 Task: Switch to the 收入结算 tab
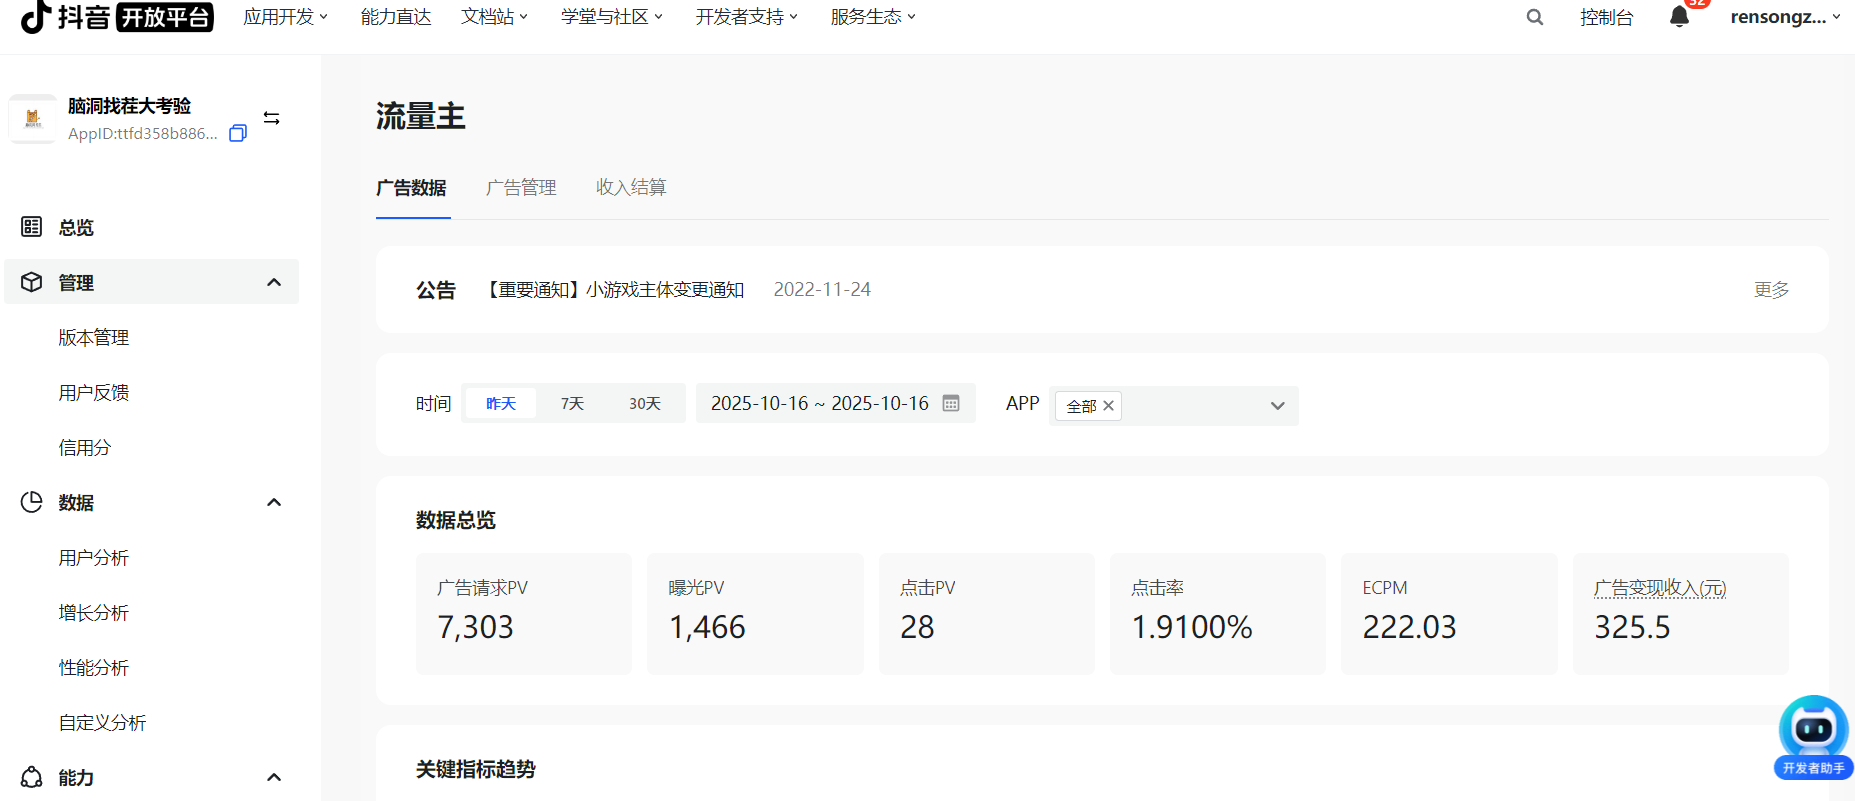631,187
